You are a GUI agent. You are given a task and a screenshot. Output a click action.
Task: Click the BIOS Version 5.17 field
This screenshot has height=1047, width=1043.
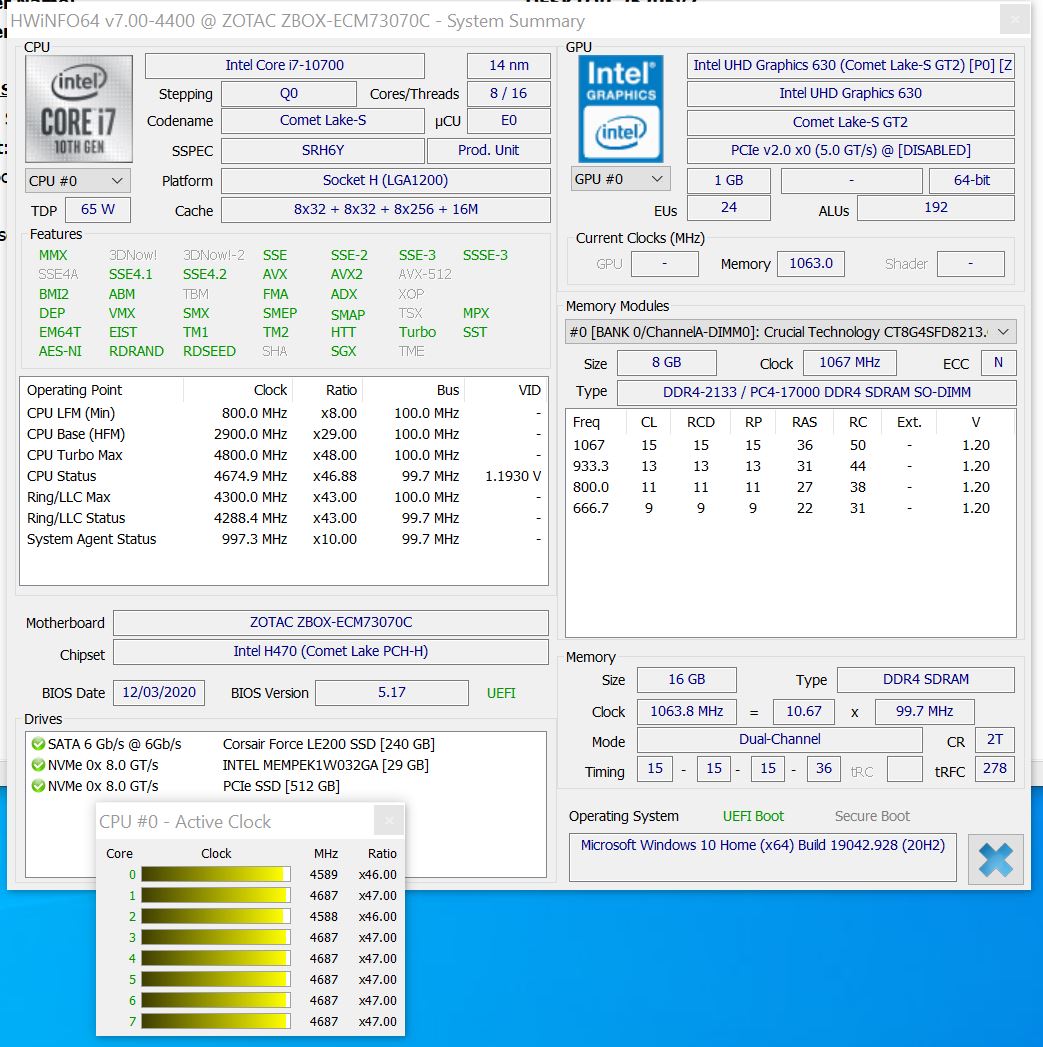tap(391, 692)
